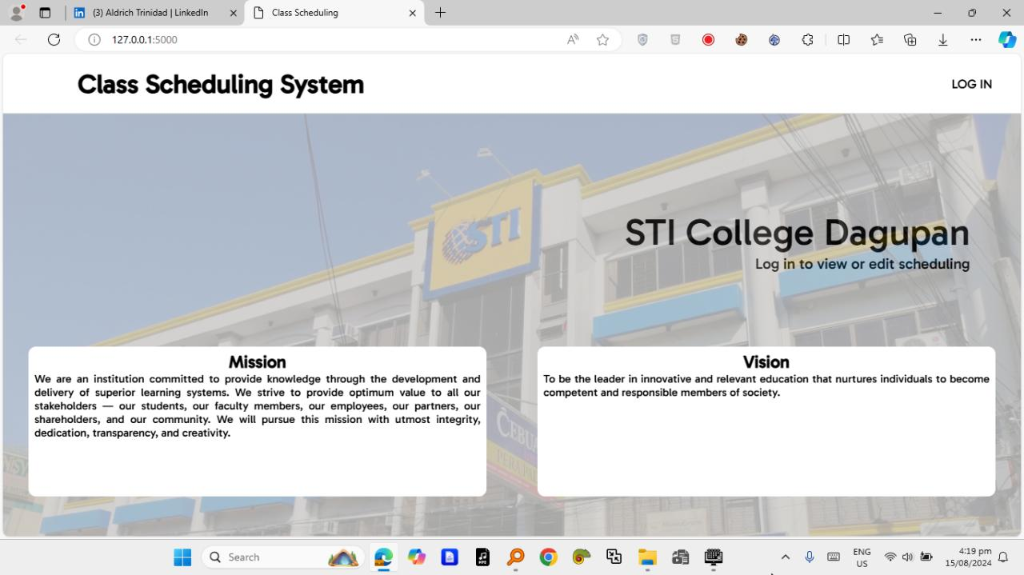Switch ENG US input language

coord(861,557)
